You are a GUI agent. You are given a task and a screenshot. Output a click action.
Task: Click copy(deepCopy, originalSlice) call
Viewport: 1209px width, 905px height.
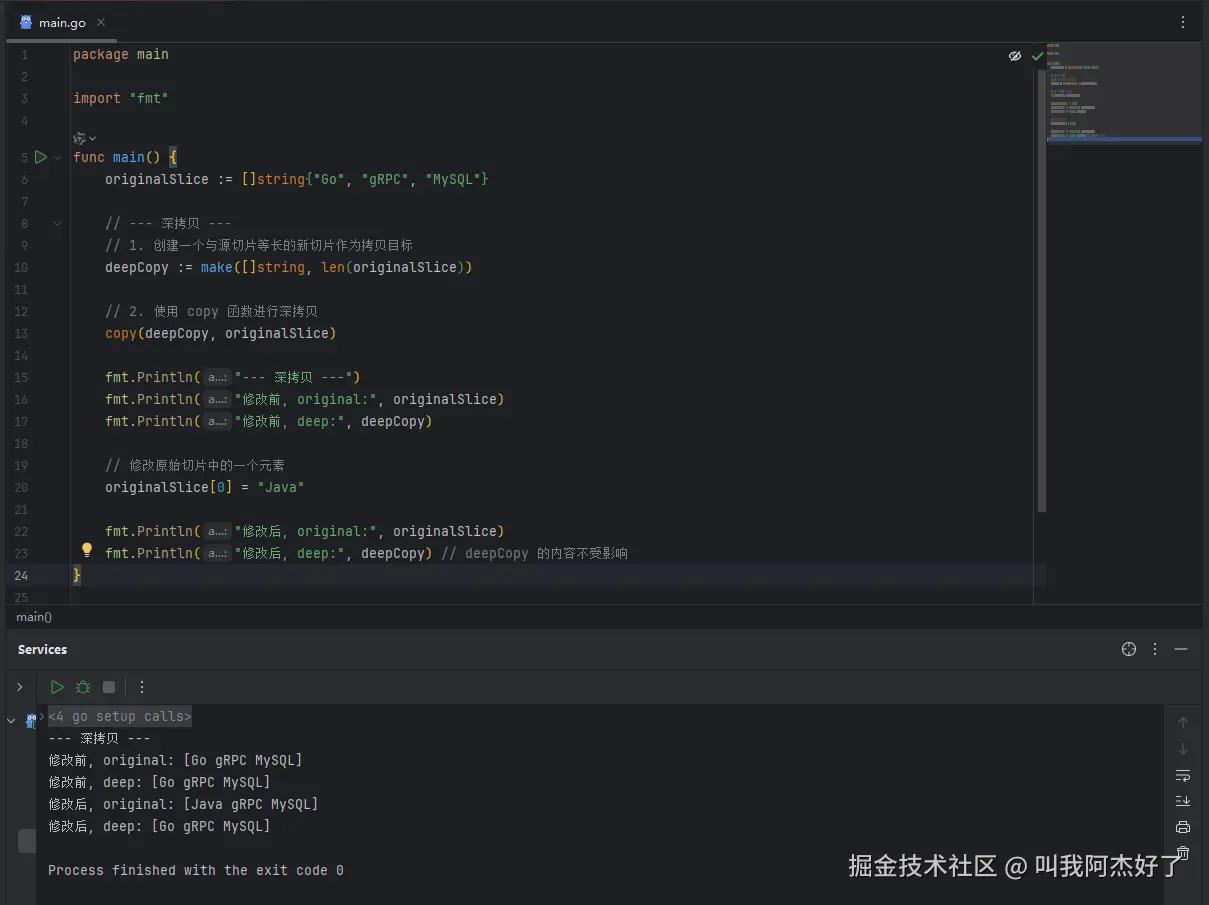[221, 333]
